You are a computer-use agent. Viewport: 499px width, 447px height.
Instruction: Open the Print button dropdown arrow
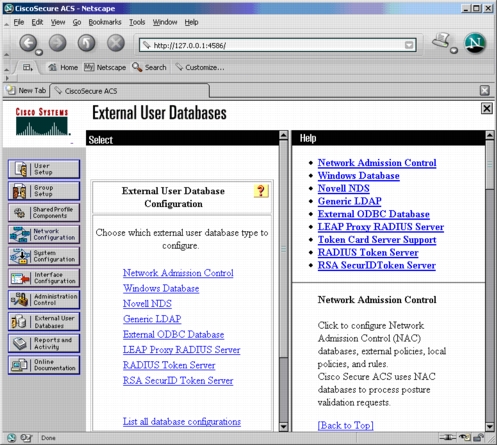pos(454,50)
